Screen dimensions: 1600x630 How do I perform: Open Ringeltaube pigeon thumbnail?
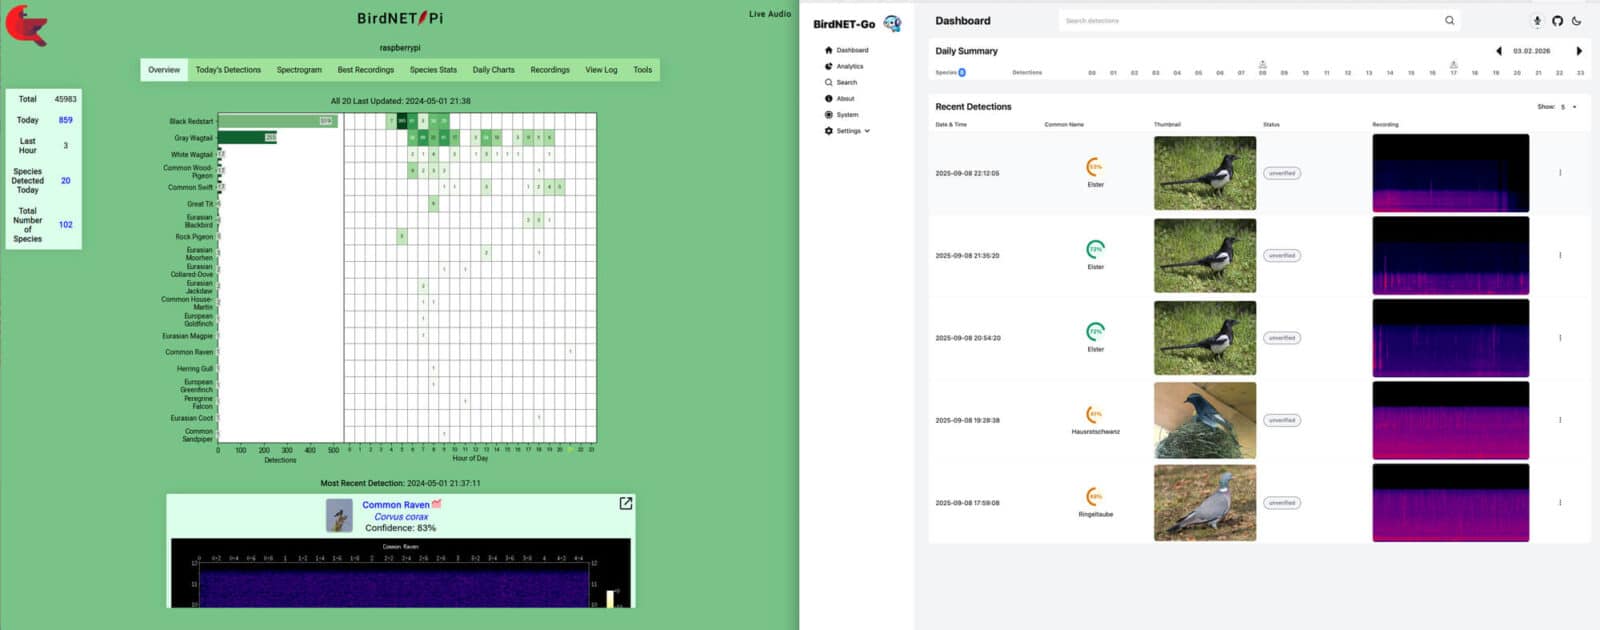pyautogui.click(x=1205, y=503)
